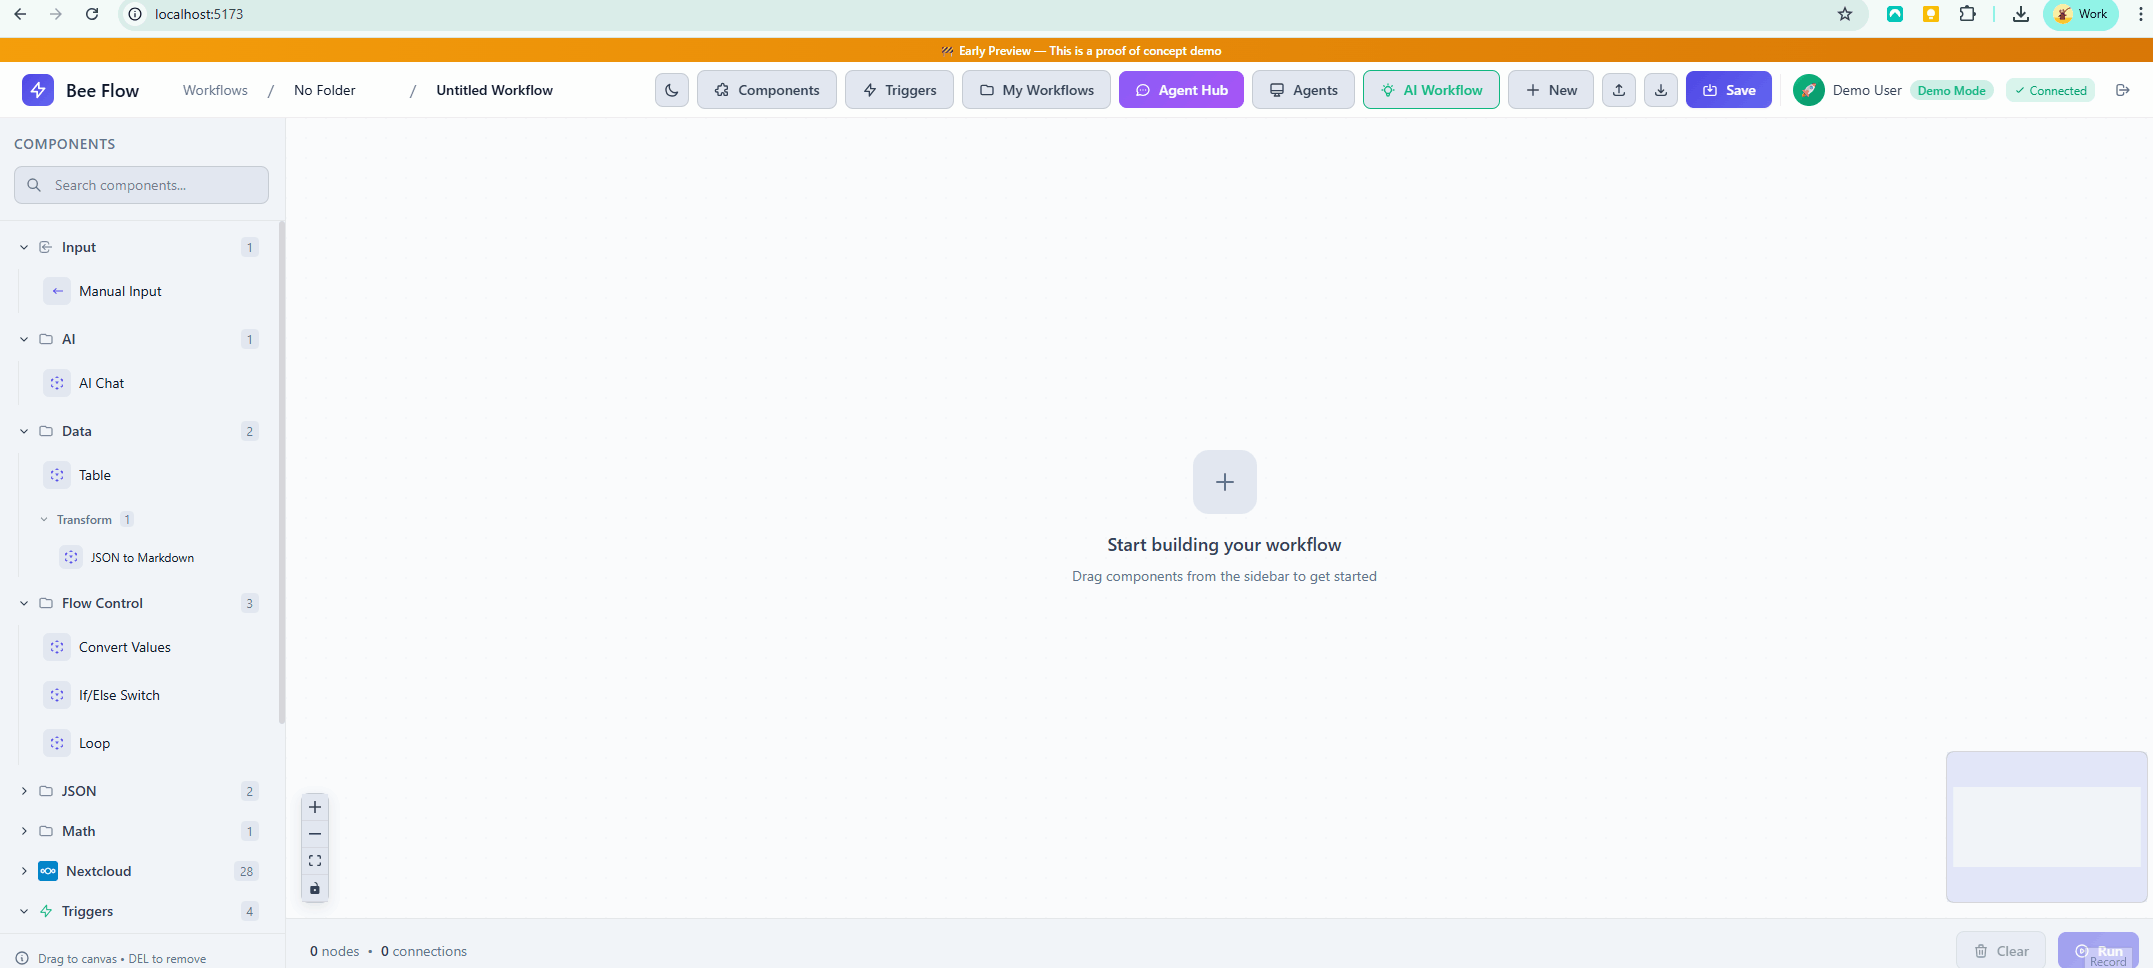The image size is (2153, 968).
Task: Click the If/Else Switch component
Action: (119, 694)
